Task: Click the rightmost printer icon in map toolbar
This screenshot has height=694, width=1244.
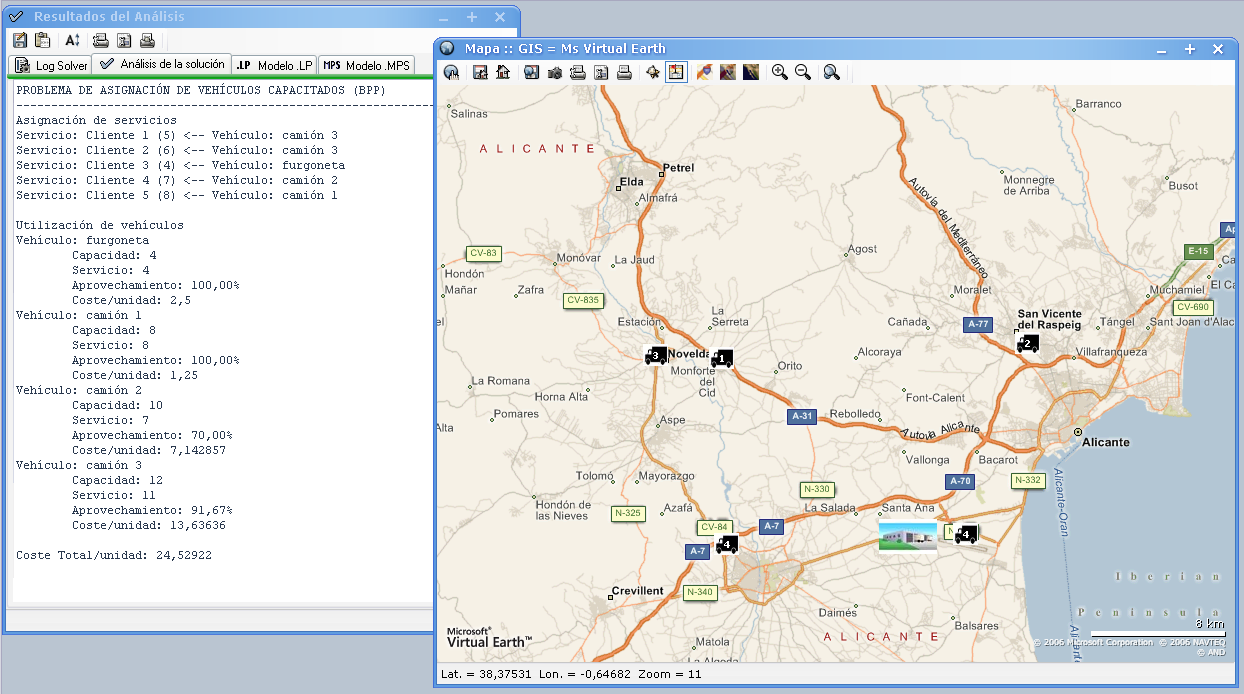Action: click(x=624, y=72)
